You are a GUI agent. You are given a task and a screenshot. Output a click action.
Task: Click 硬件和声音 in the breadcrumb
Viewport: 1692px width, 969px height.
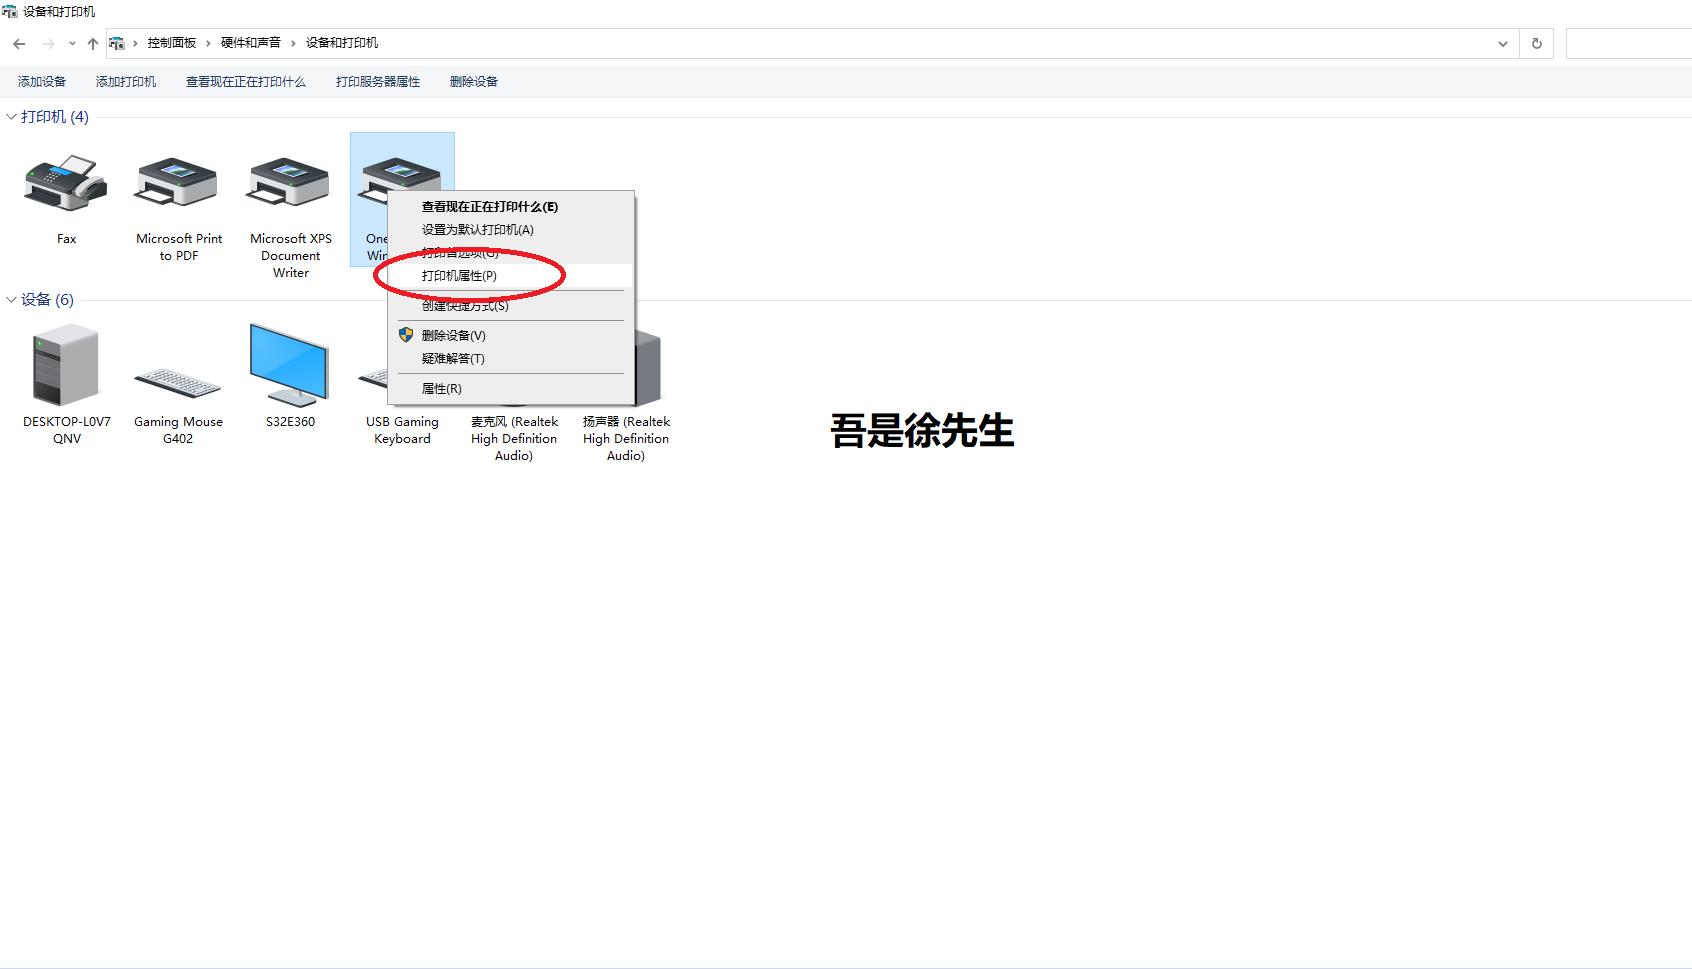pos(251,43)
